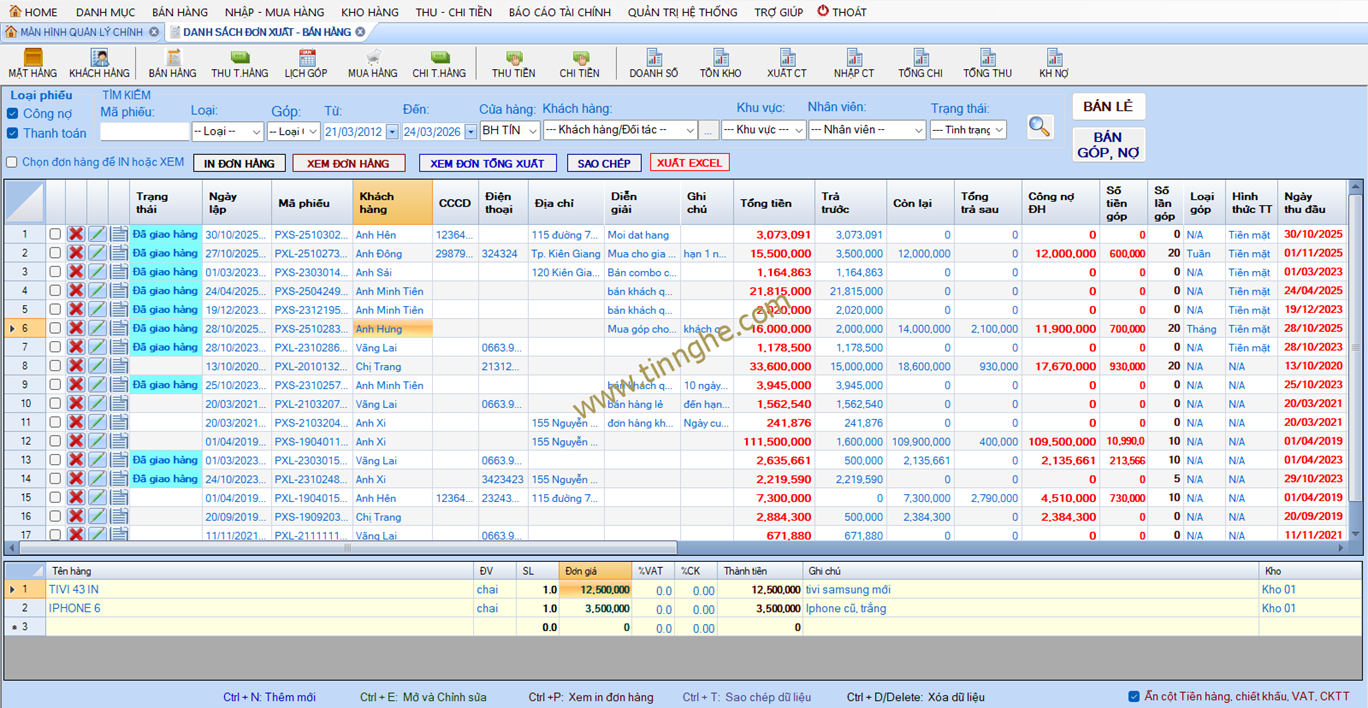The image size is (1368, 708).
Task: Click green edit pencil in row 2
Action: point(97,253)
